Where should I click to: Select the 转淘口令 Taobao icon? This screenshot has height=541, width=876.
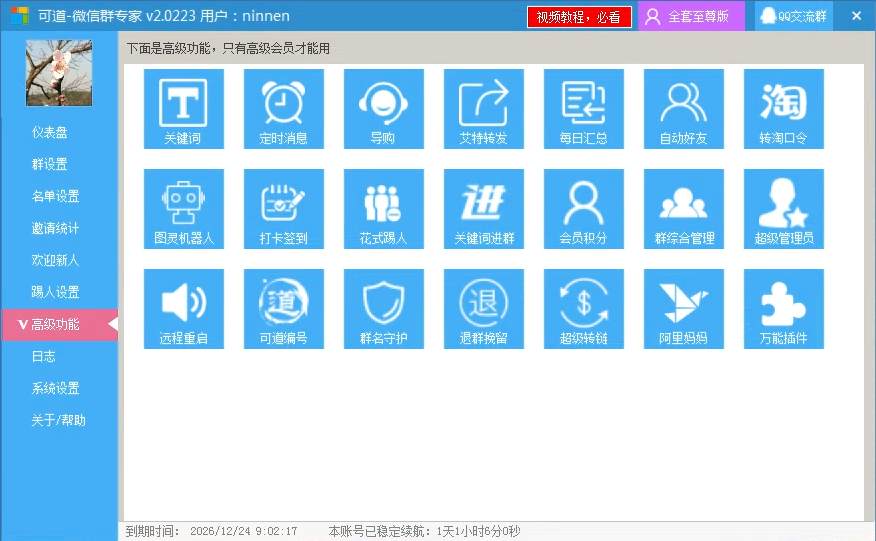[783, 108]
